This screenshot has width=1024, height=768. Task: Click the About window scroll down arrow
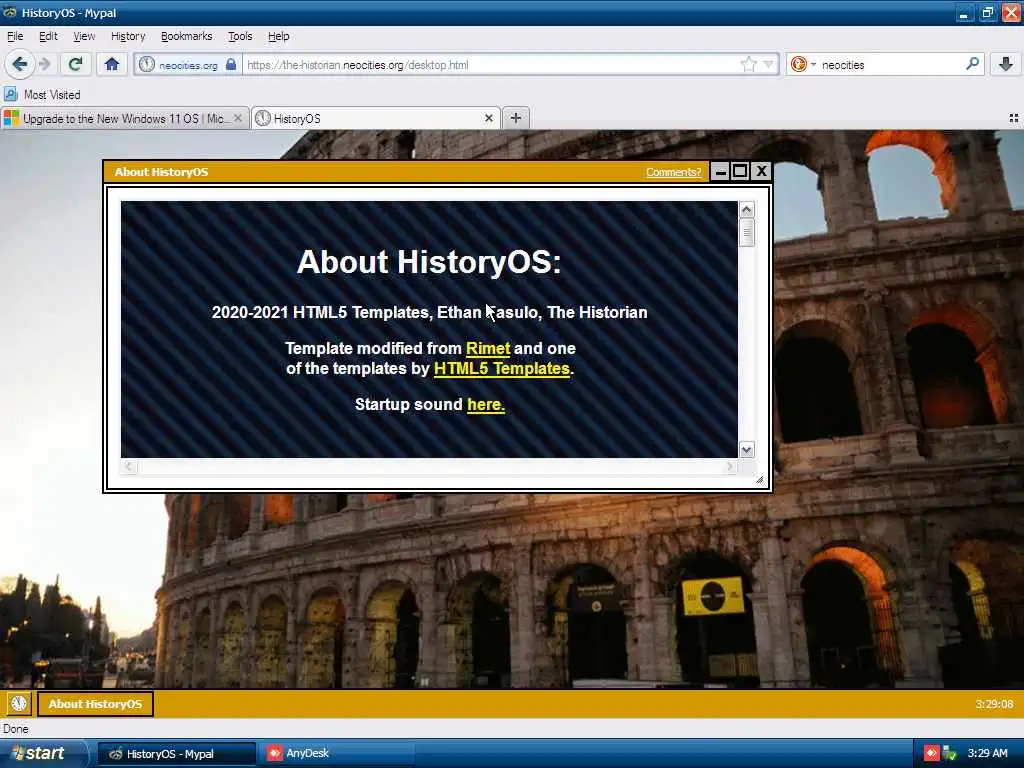pos(746,449)
